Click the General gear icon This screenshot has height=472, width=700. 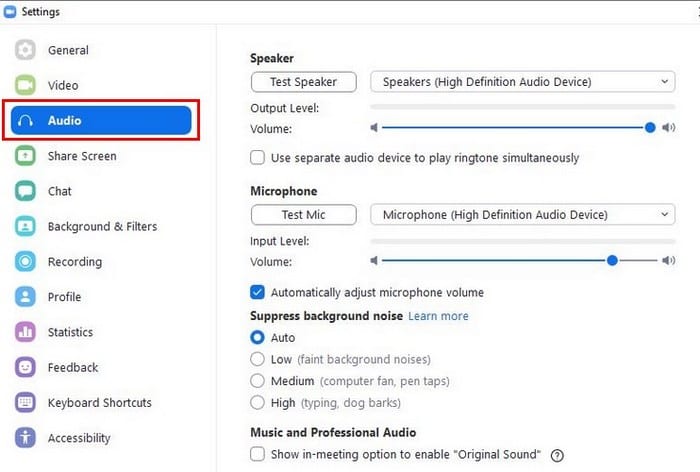pyautogui.click(x=25, y=50)
